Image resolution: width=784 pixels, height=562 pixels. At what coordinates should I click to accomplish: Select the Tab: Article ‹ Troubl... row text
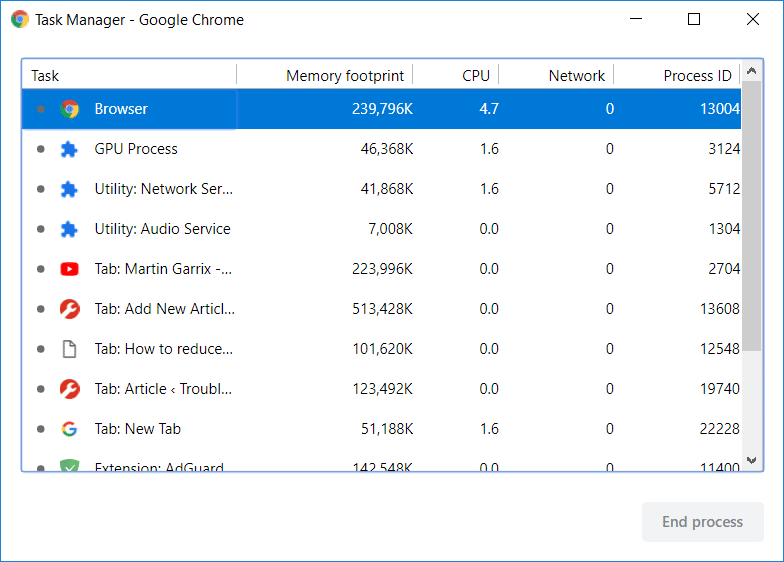(163, 389)
